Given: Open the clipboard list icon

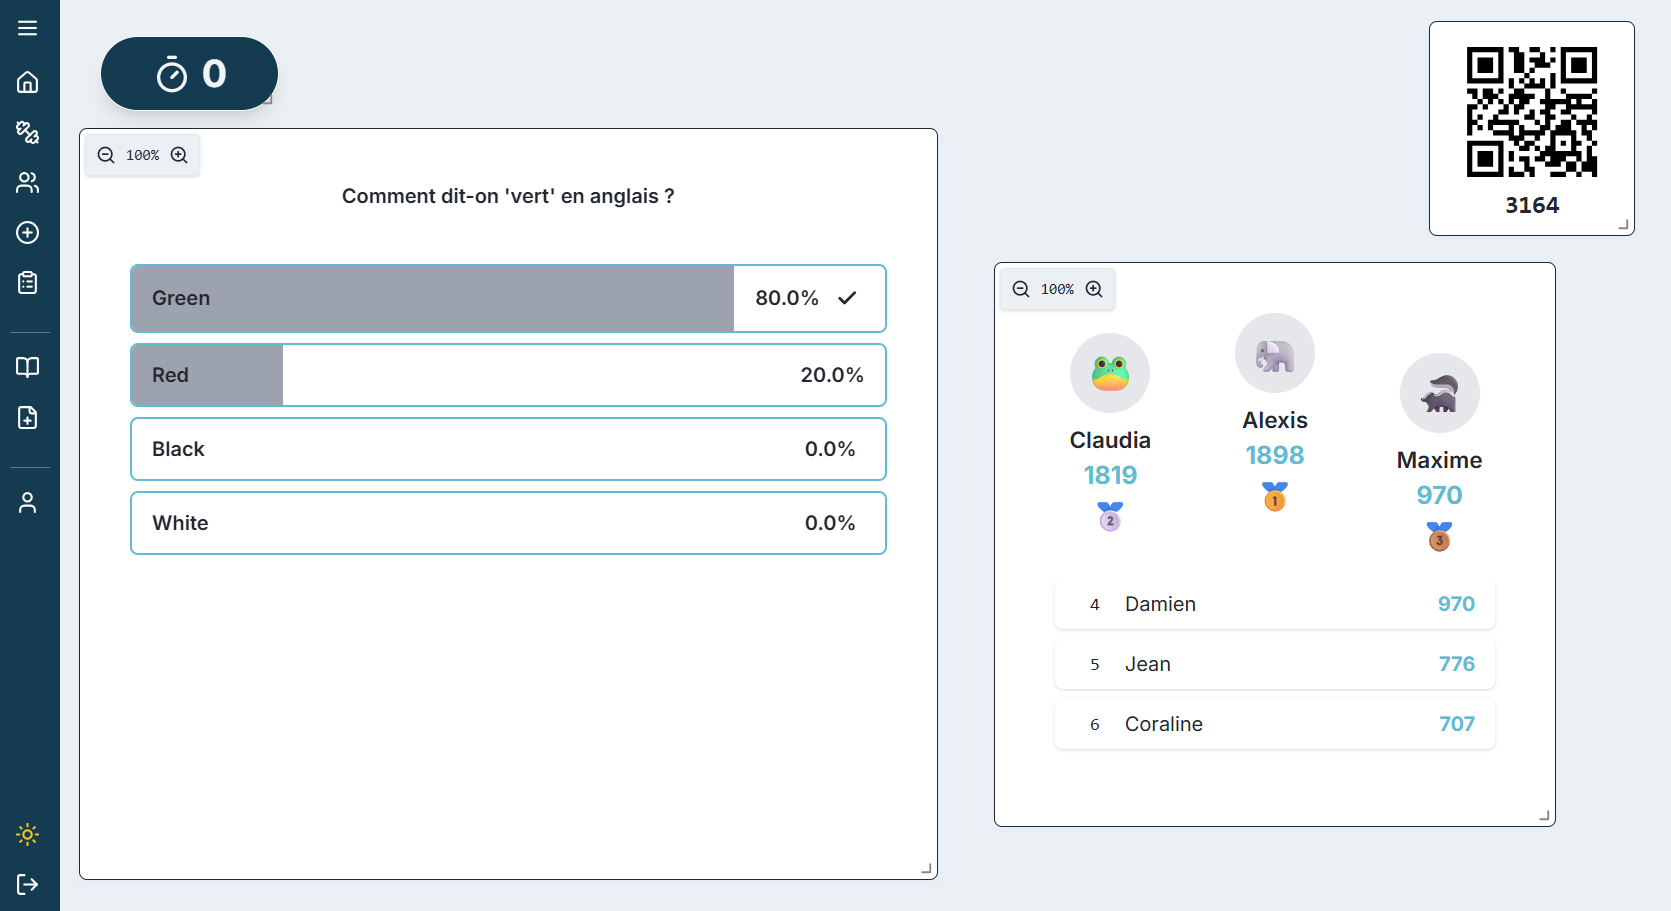Looking at the screenshot, I should tap(28, 283).
